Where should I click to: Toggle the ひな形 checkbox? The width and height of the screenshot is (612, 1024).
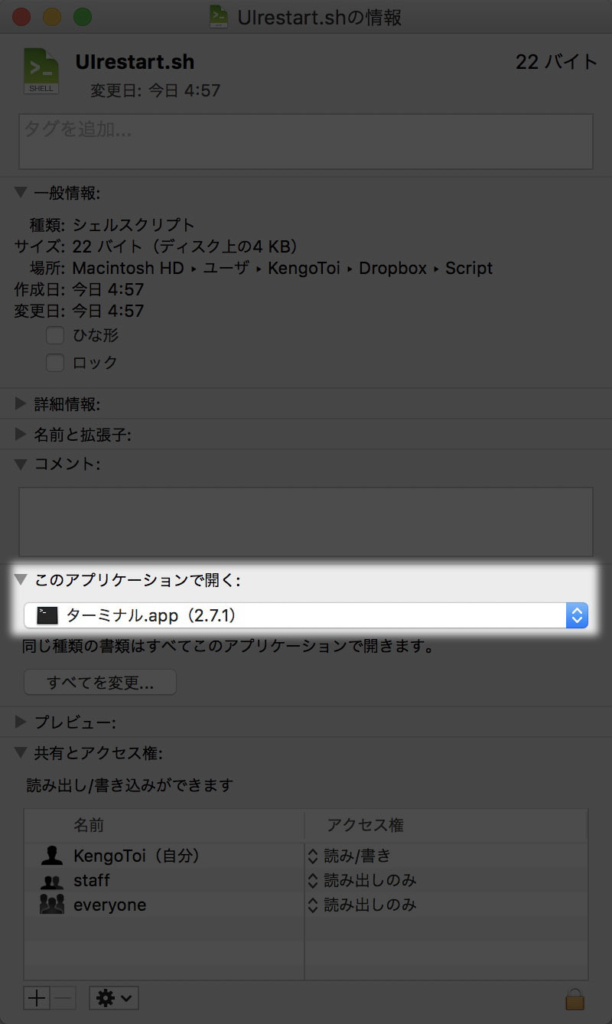(x=55, y=335)
